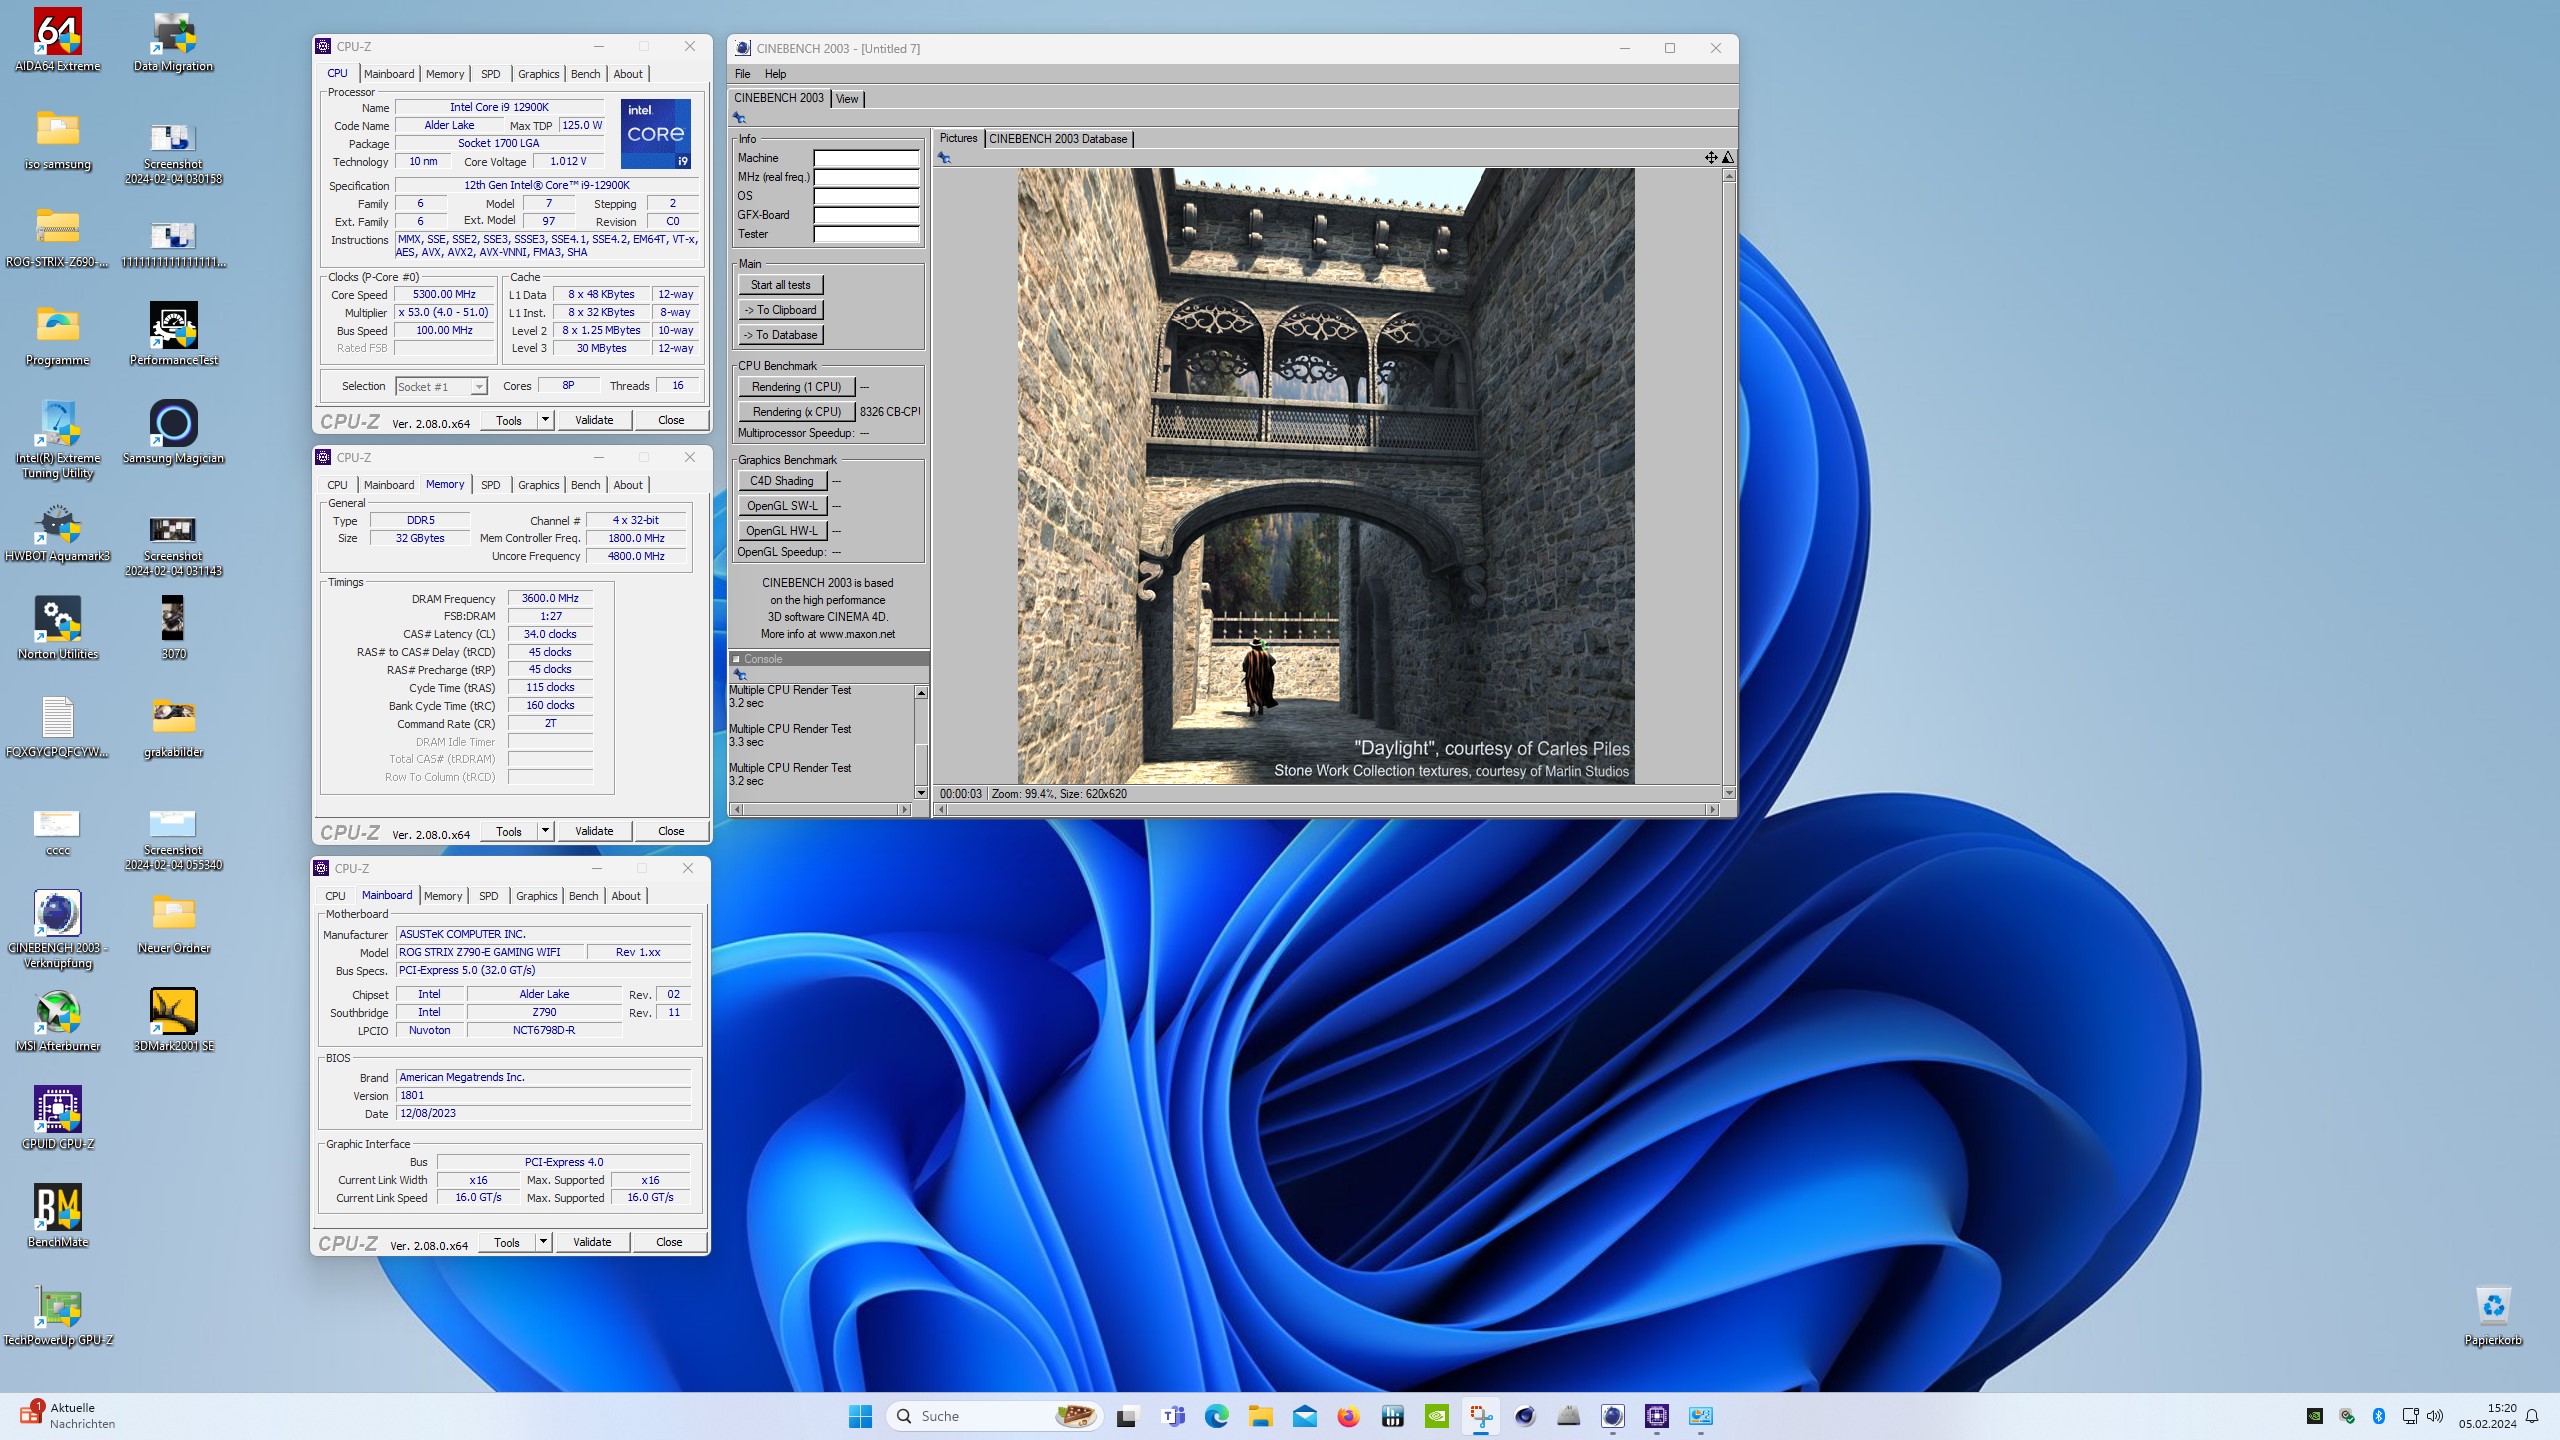
Task: Click the -> To Clipboard button
Action: coord(781,310)
